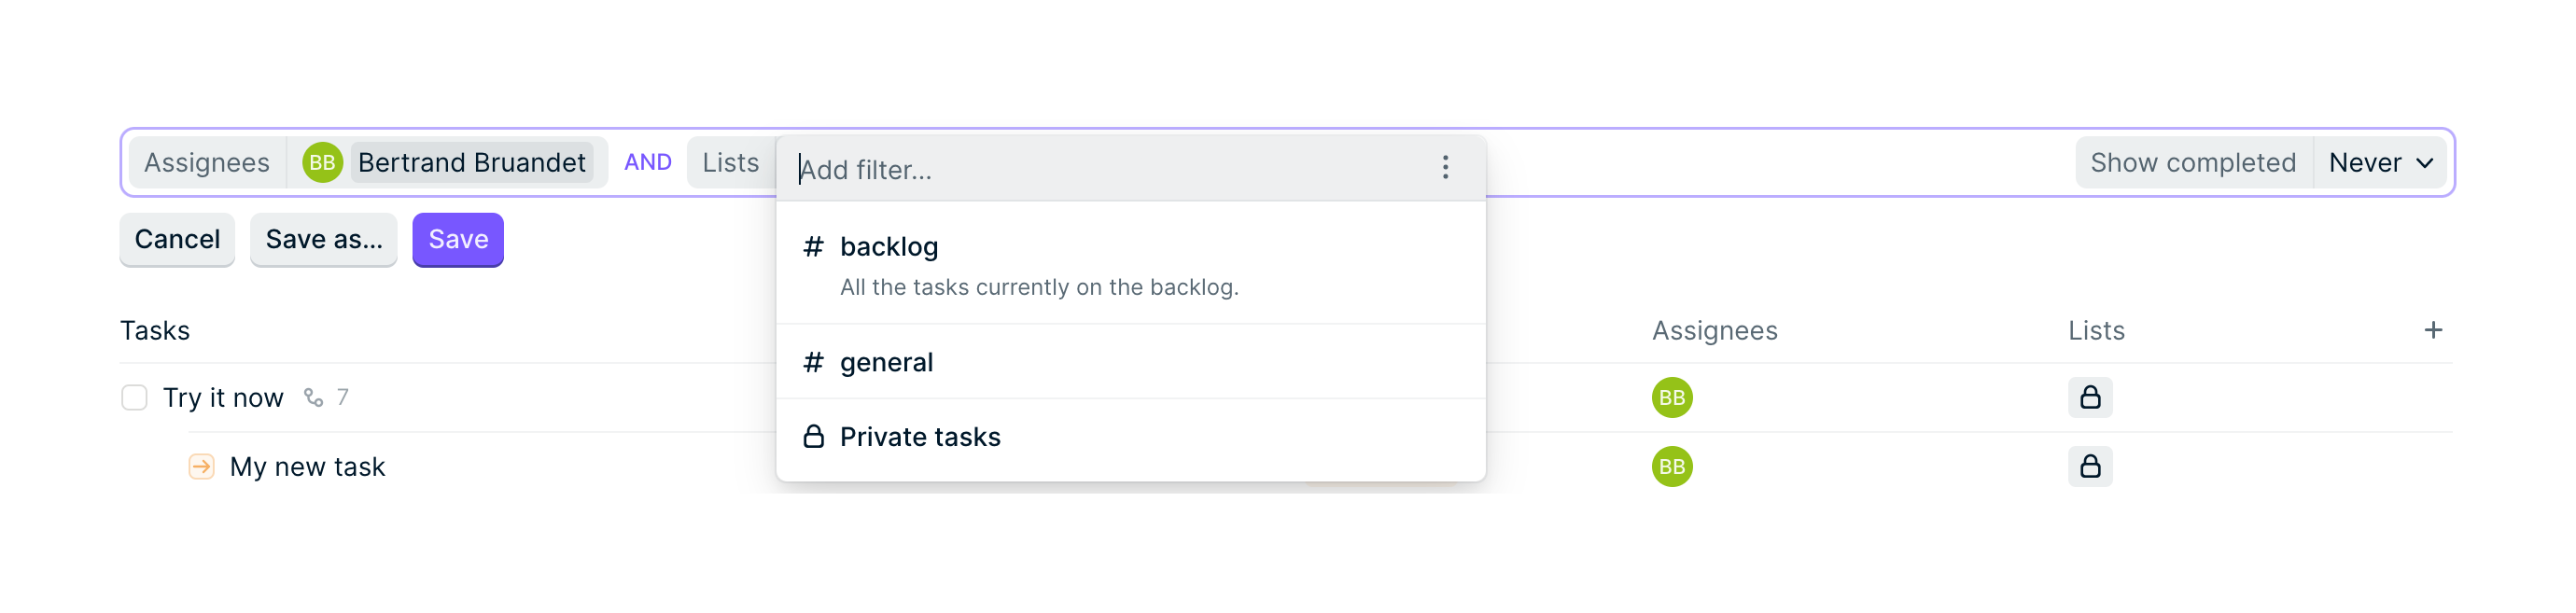The width and height of the screenshot is (2576, 613).
Task: Click the lock icon beside My new task's list
Action: pyautogui.click(x=2092, y=466)
